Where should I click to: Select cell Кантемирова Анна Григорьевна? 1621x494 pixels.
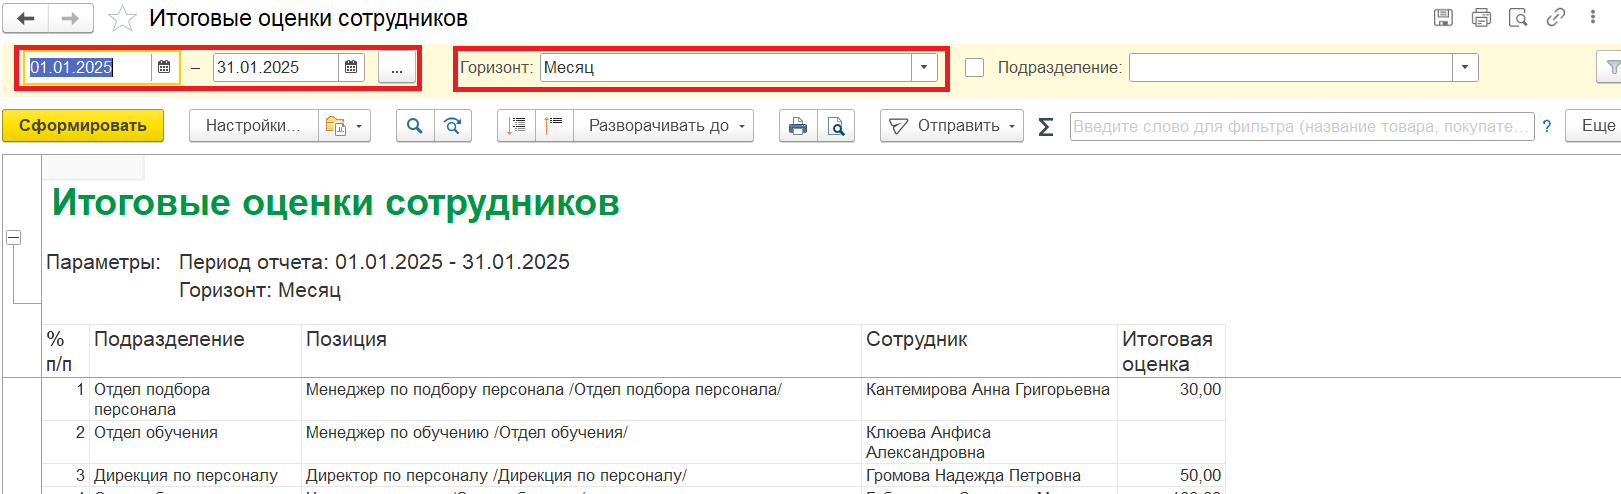pyautogui.click(x=989, y=399)
